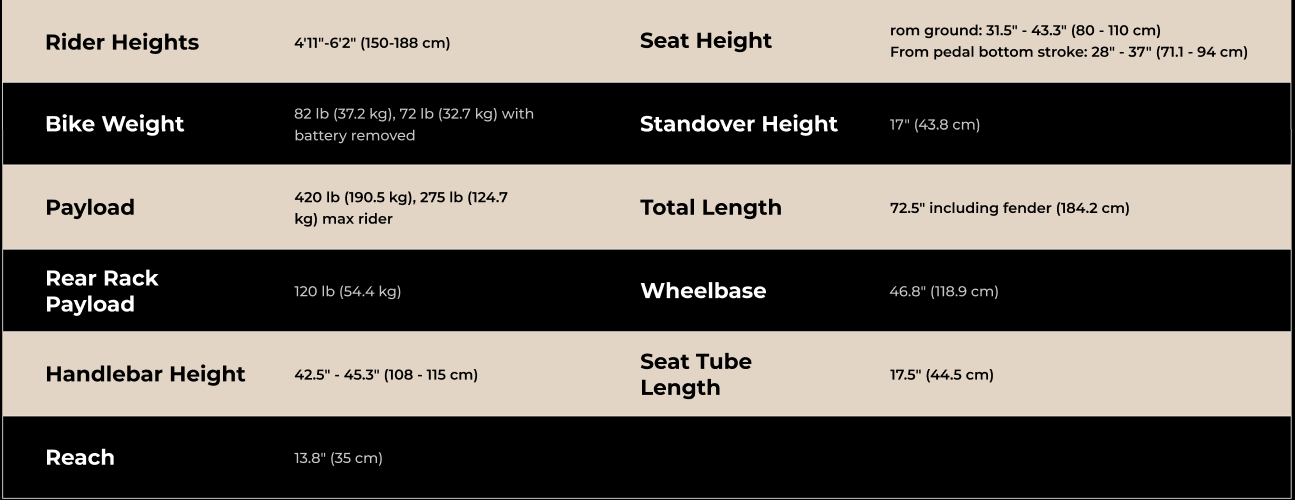The width and height of the screenshot is (1295, 500).
Task: Click the Rear Rack Payload label
Action: point(102,291)
